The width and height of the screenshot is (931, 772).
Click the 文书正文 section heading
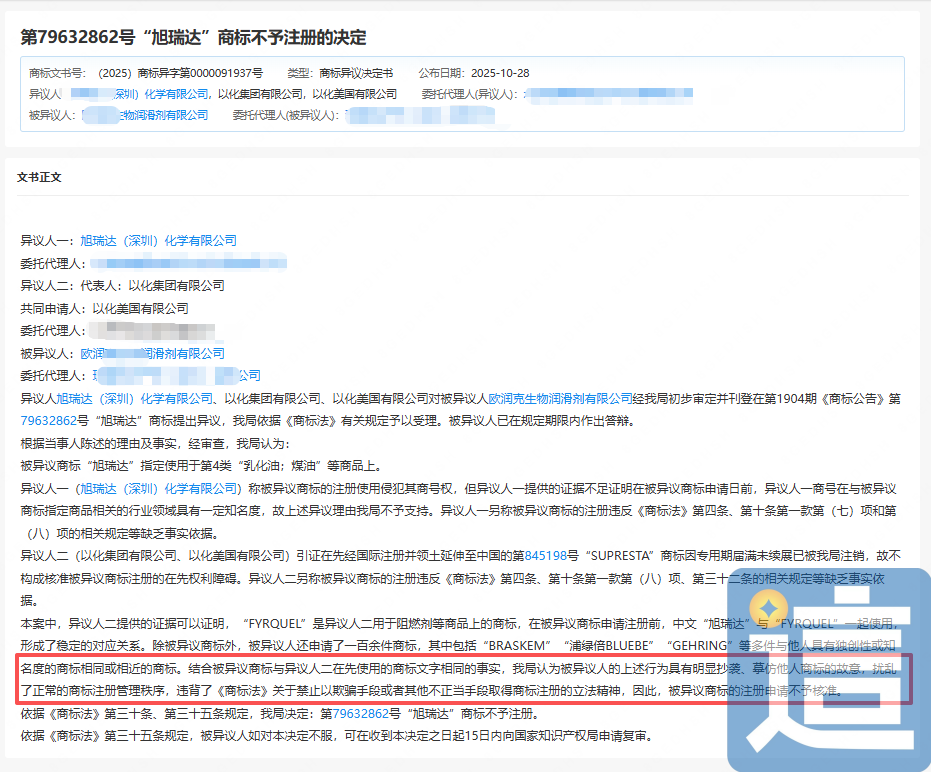coord(39,177)
